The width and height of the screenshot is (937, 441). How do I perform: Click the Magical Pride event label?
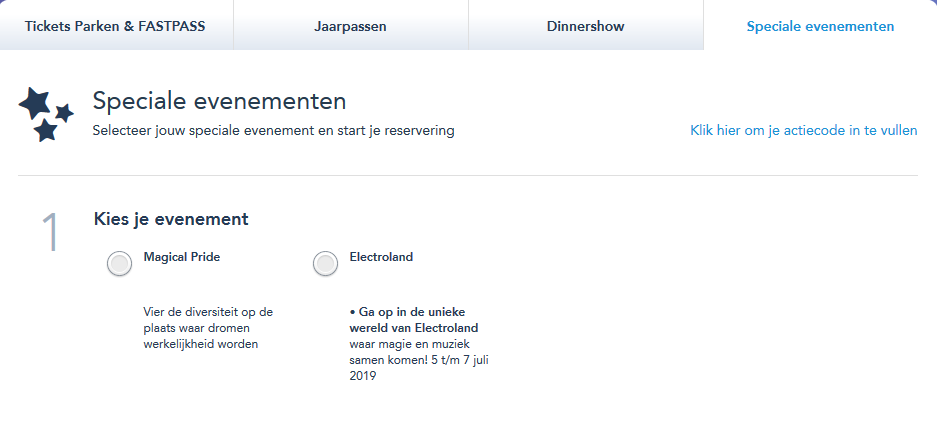pos(182,257)
